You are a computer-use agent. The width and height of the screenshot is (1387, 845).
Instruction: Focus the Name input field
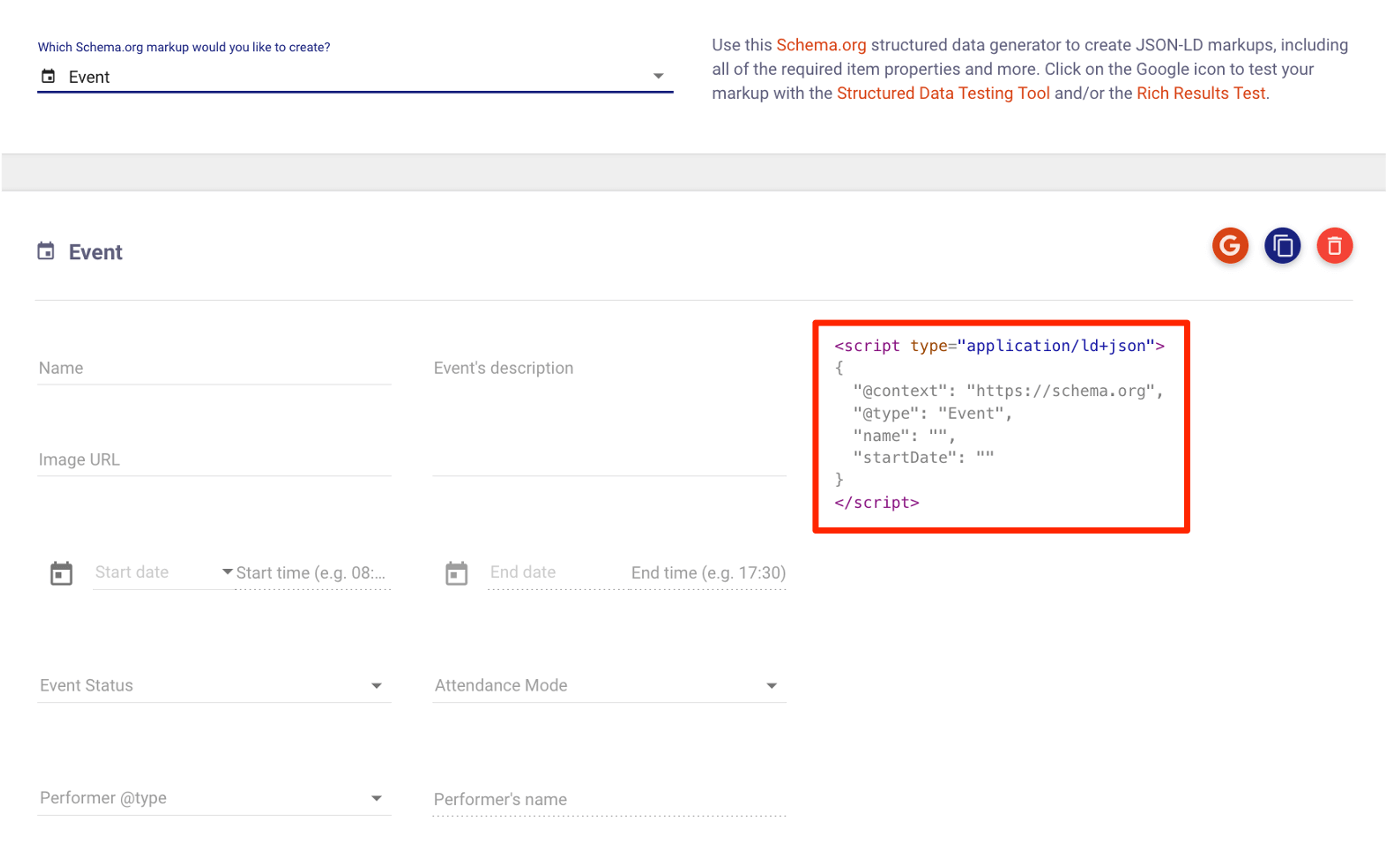coord(214,368)
